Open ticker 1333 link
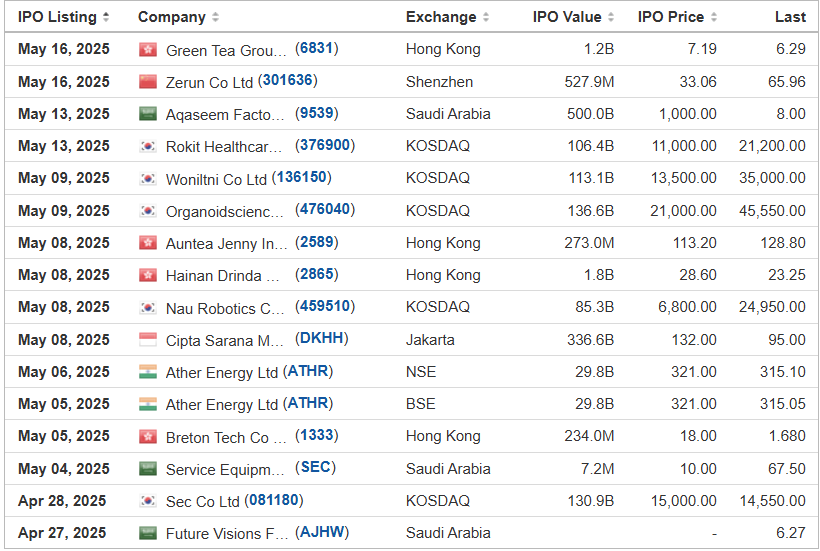The height and width of the screenshot is (551, 820). point(316,435)
